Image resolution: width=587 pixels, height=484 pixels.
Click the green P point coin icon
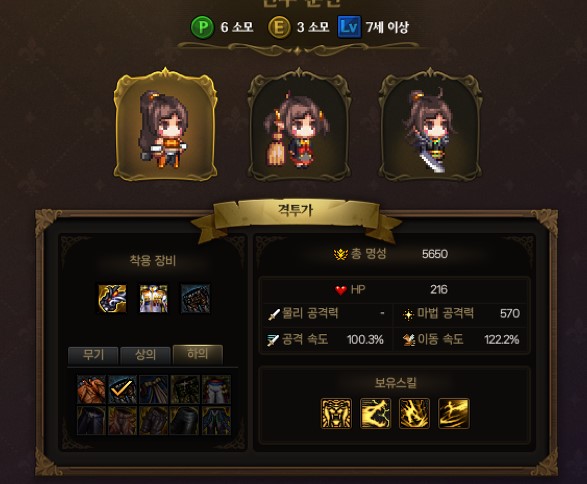(202, 27)
